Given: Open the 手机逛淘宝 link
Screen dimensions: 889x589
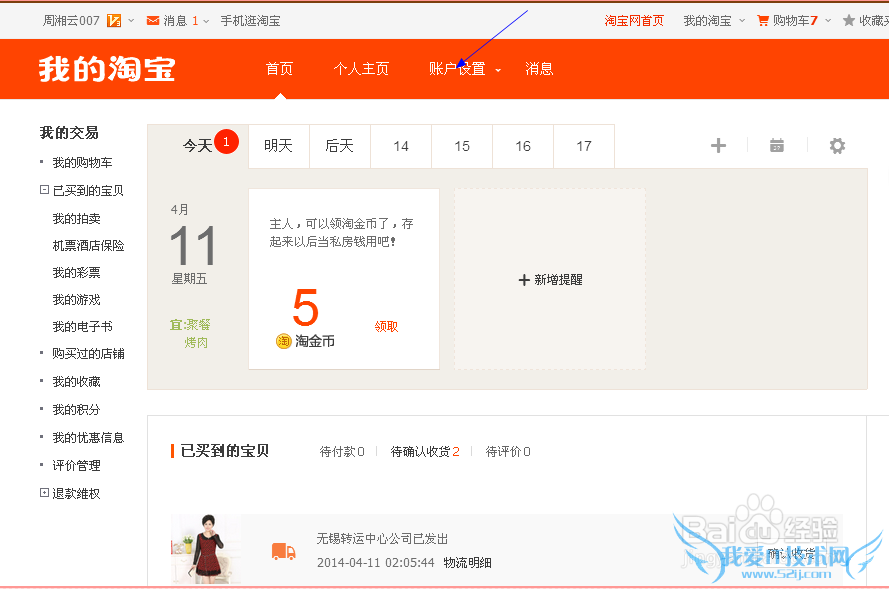Looking at the screenshot, I should click(250, 21).
